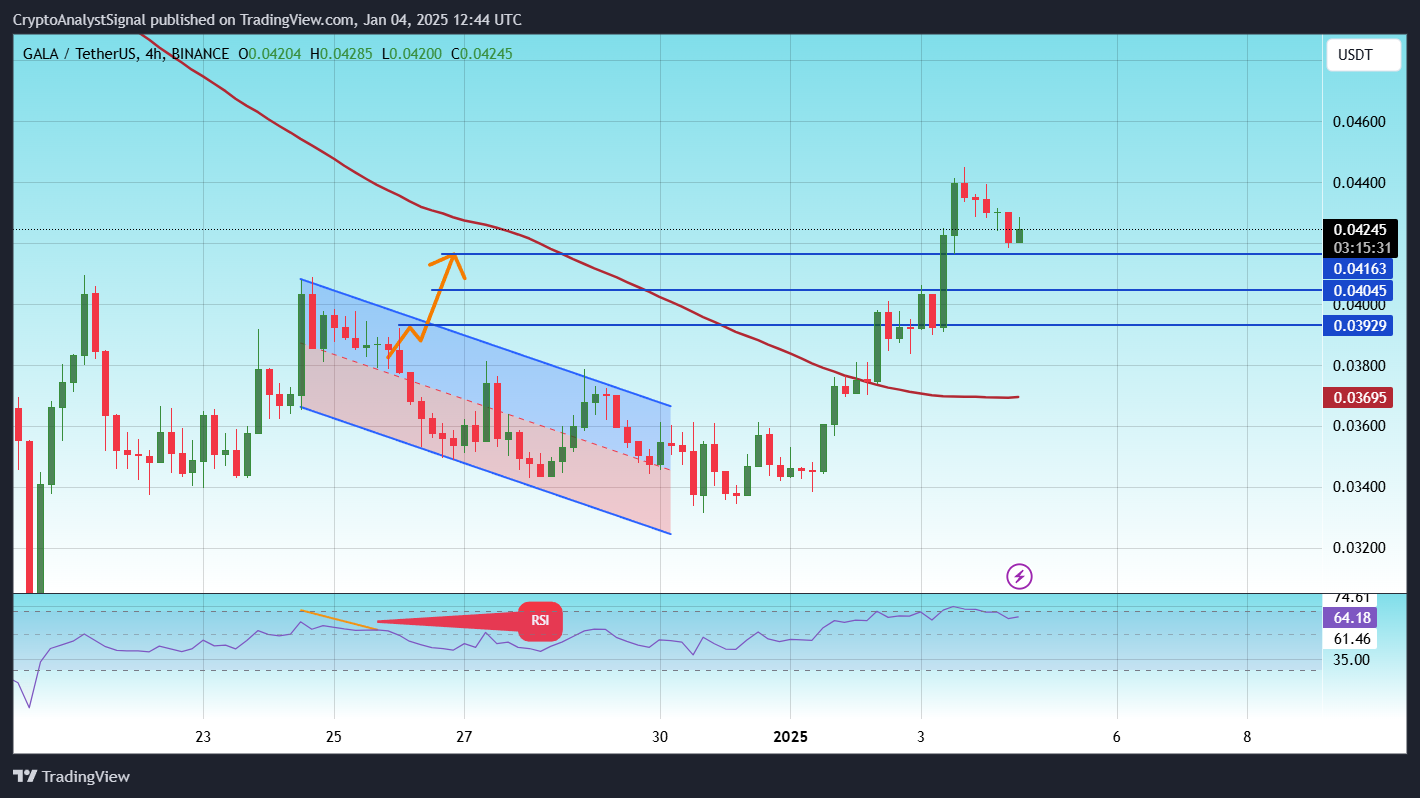This screenshot has height=798, width=1420.
Task: Click the 0.03200 price axis tick
Action: pos(1359,548)
